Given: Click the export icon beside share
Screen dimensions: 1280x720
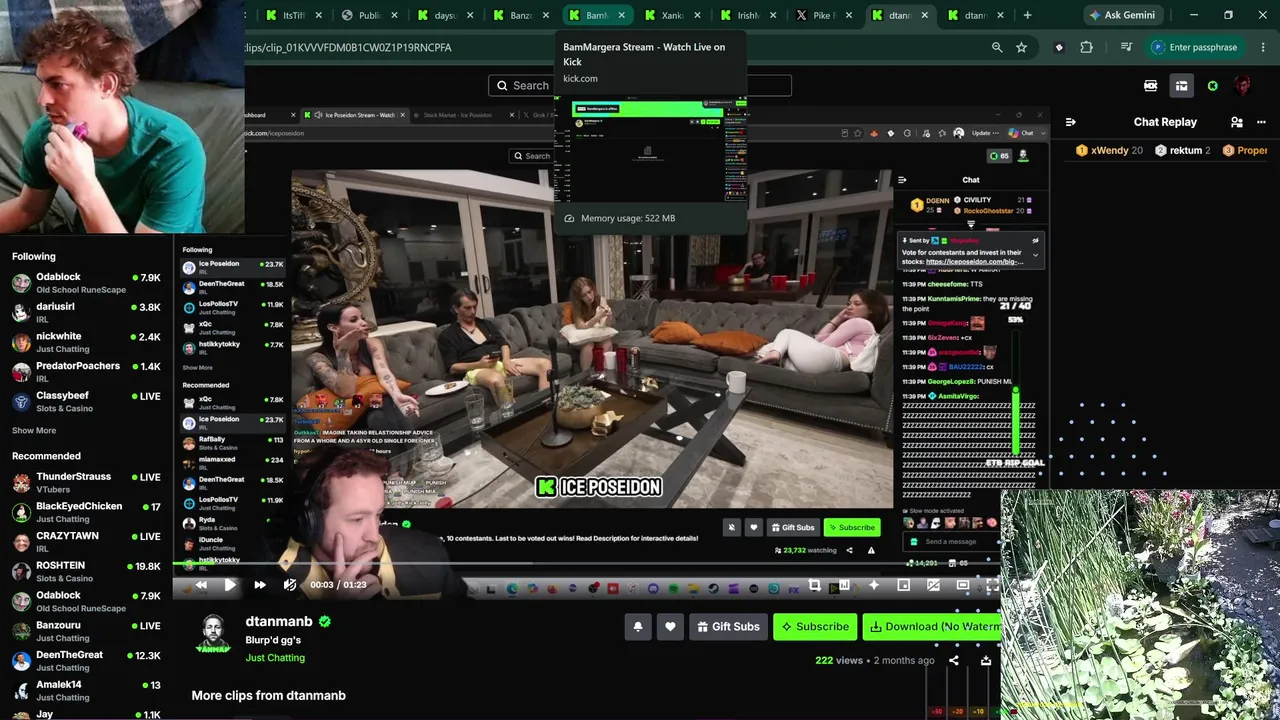Looking at the screenshot, I should [x=986, y=660].
